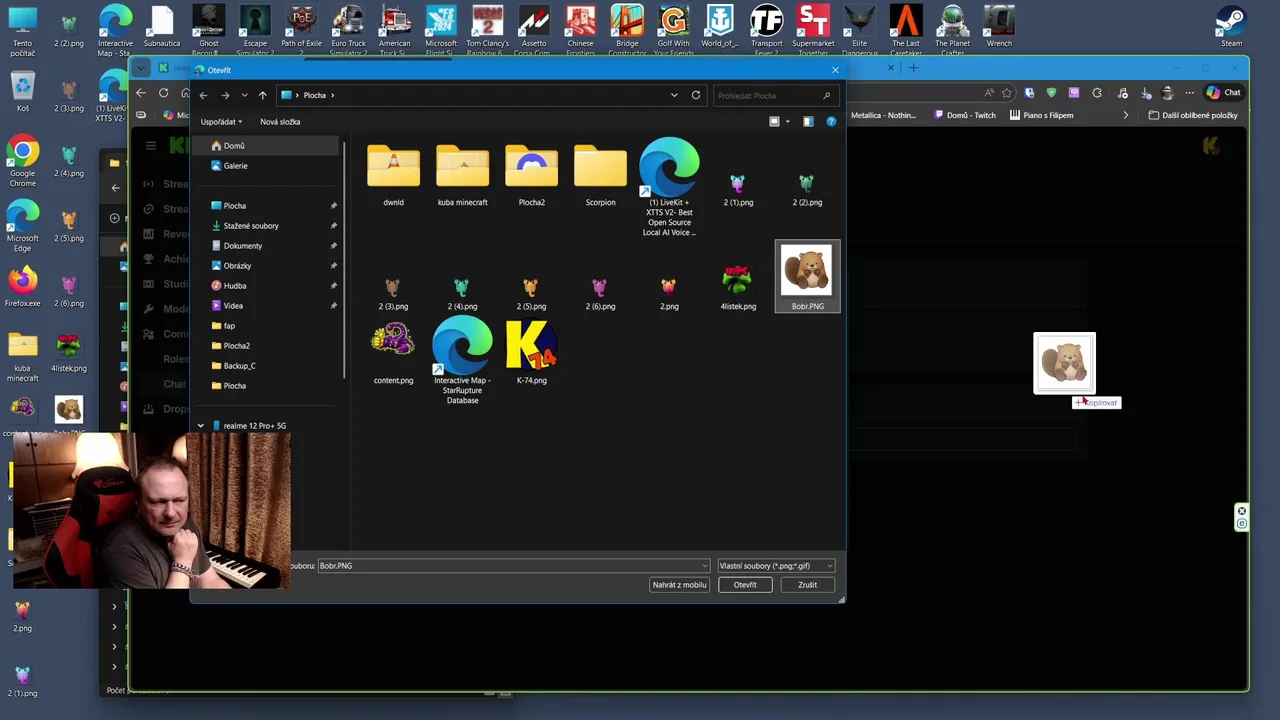1280x720 pixels.
Task: Open the Edge read aloud icon
Action: [989, 92]
